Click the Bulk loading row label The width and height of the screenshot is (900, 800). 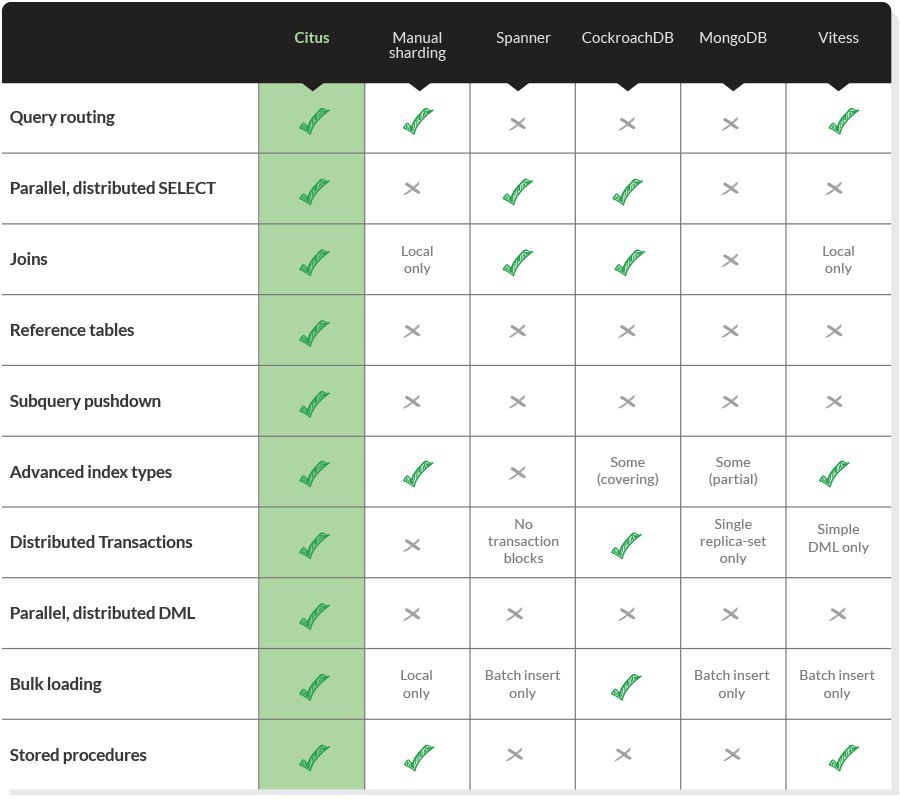point(56,684)
